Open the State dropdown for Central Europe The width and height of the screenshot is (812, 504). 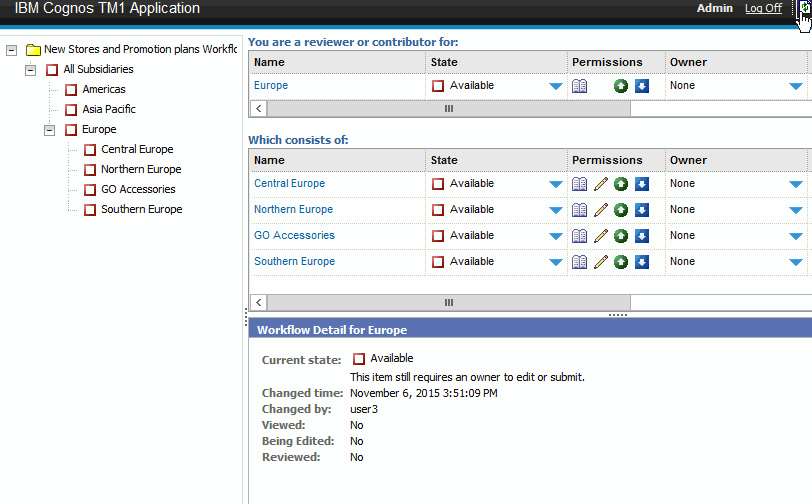click(555, 184)
